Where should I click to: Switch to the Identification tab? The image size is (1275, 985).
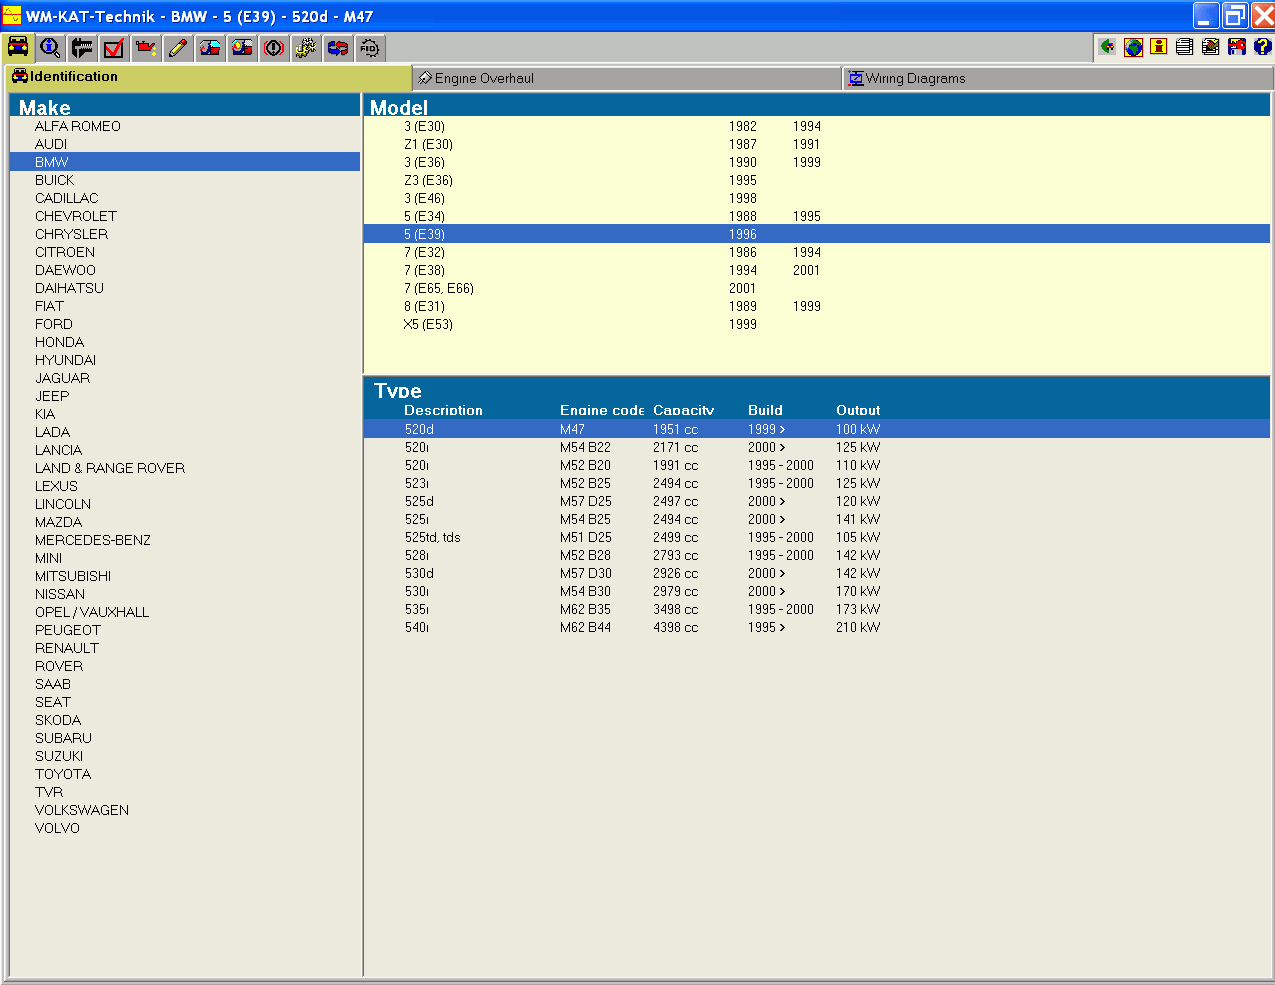point(208,77)
